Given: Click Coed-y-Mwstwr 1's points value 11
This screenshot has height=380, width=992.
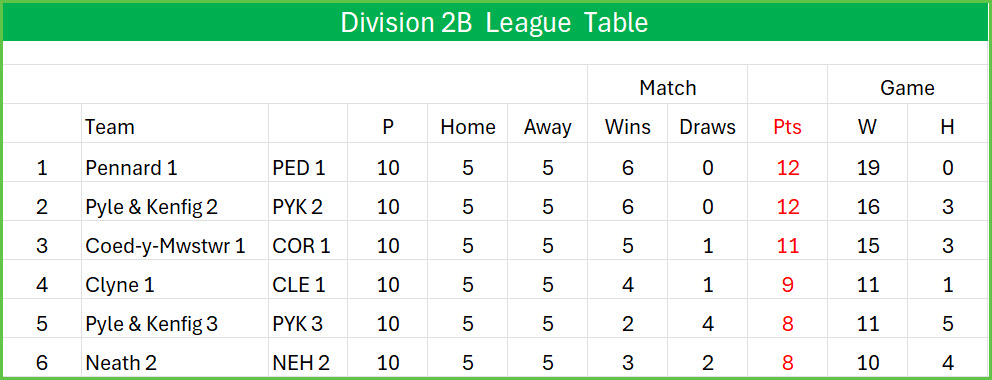Looking at the screenshot, I should tap(787, 246).
